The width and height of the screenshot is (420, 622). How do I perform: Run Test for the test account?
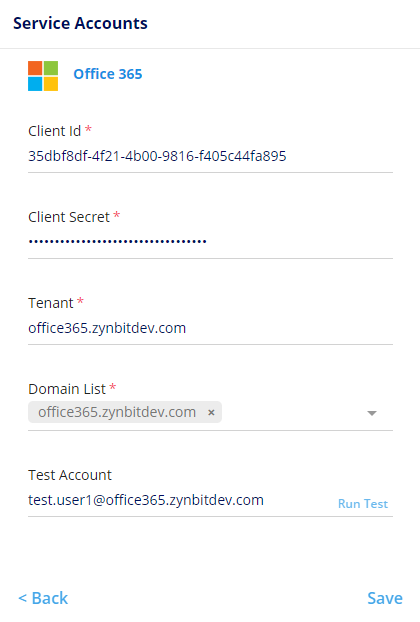coord(363,504)
